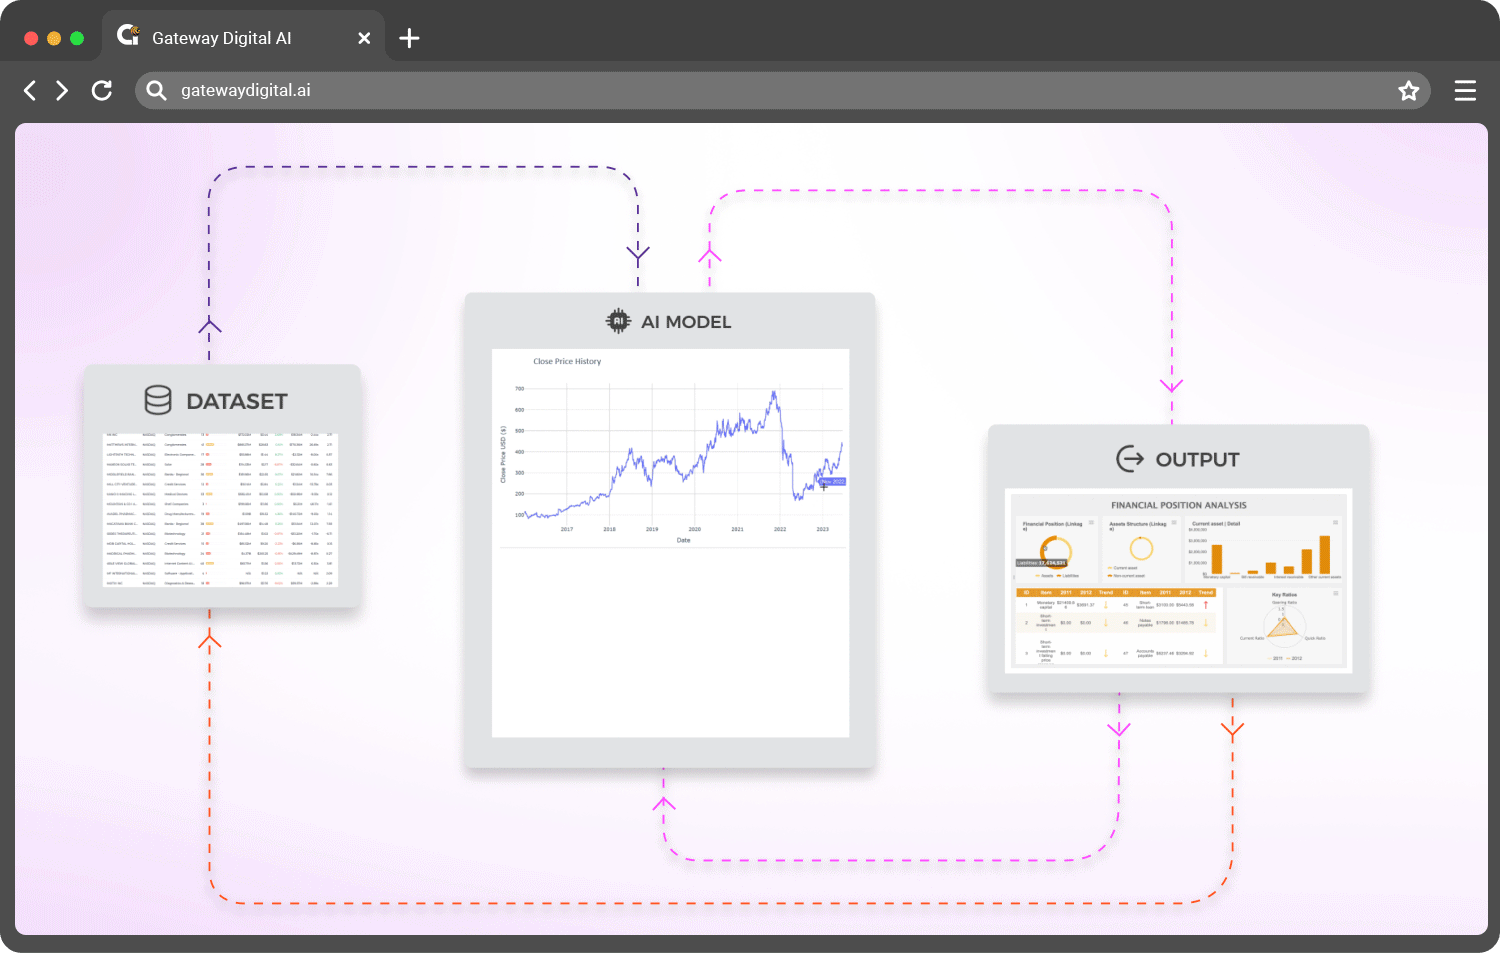Go forward with the forward arrow
The width and height of the screenshot is (1500, 953).
[x=63, y=91]
